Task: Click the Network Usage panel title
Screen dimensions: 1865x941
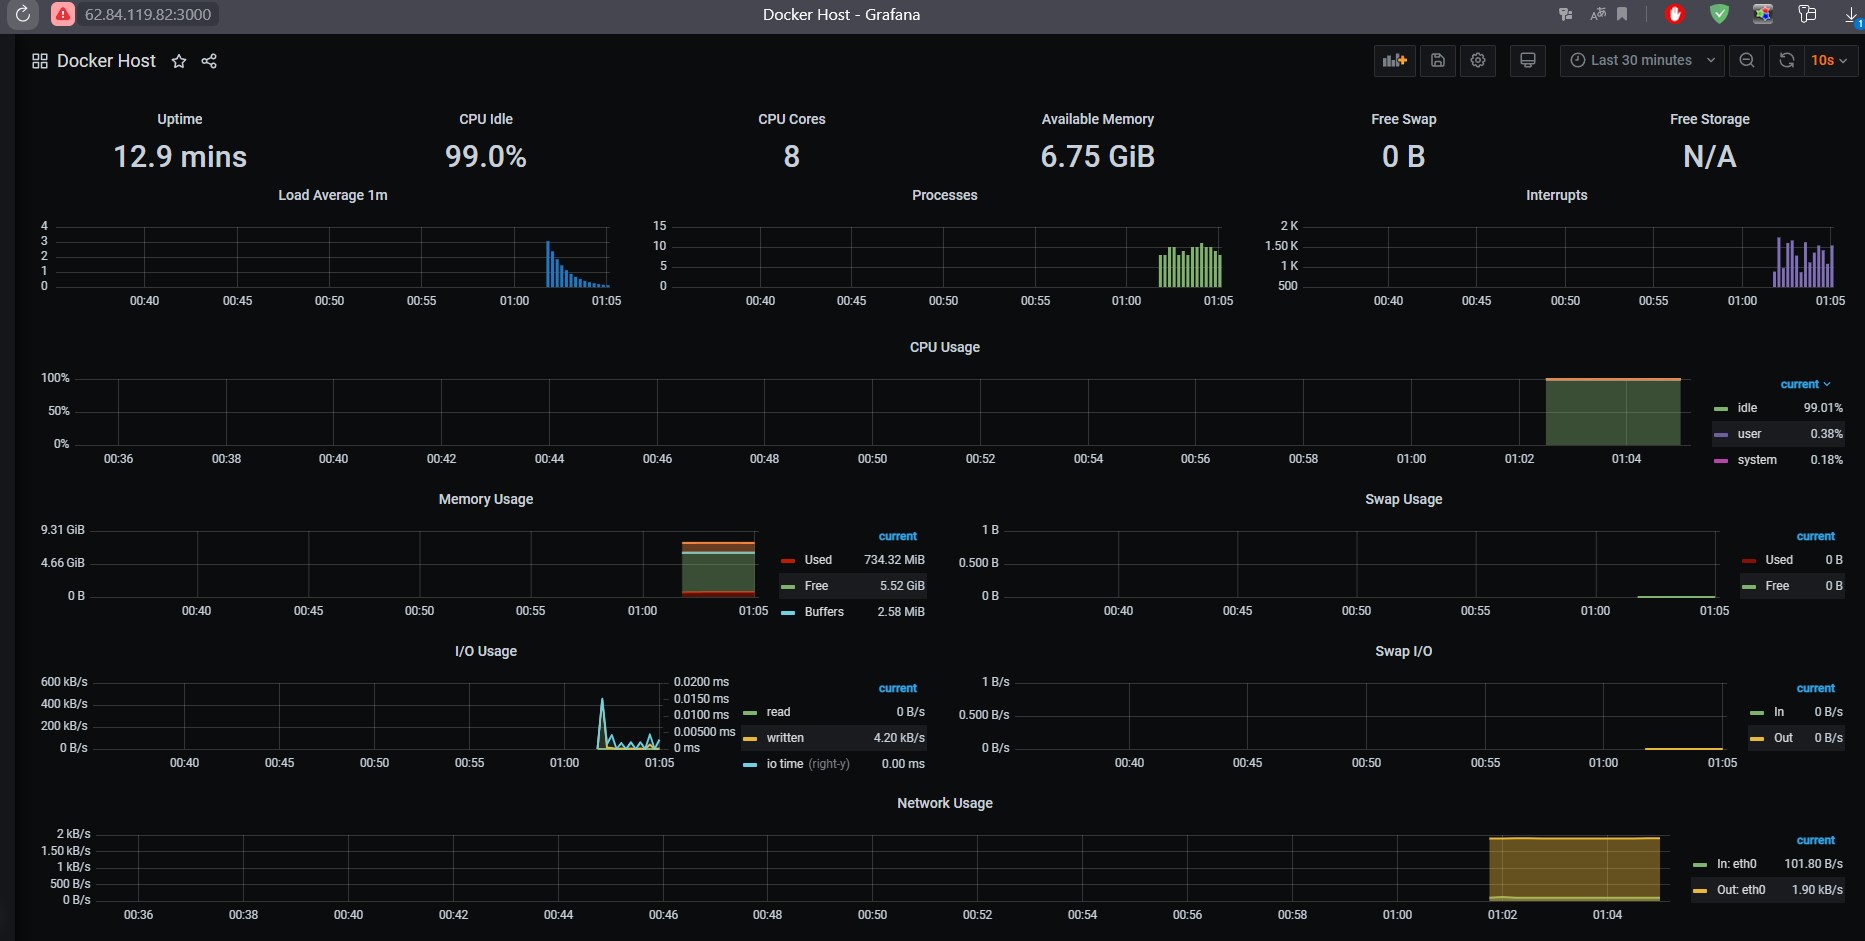Action: 943,803
